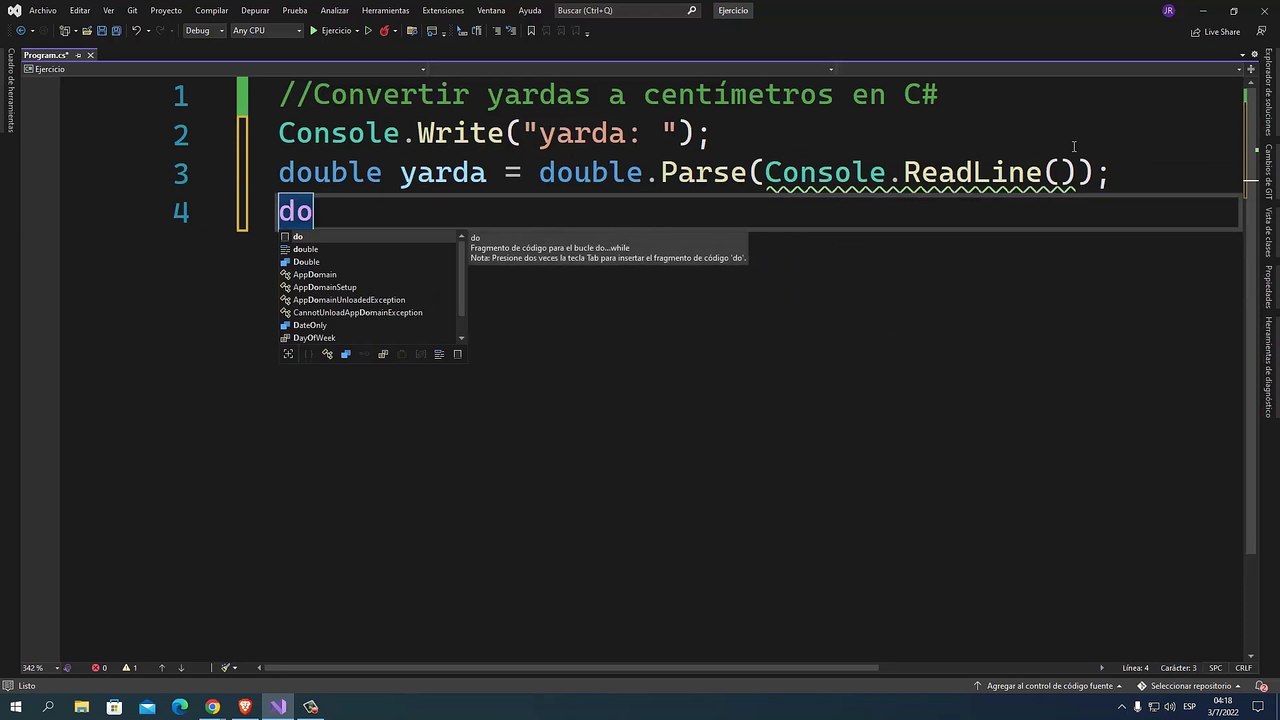Close the Program.cs tab
Image resolution: width=1280 pixels, height=720 pixels.
pyautogui.click(x=90, y=55)
